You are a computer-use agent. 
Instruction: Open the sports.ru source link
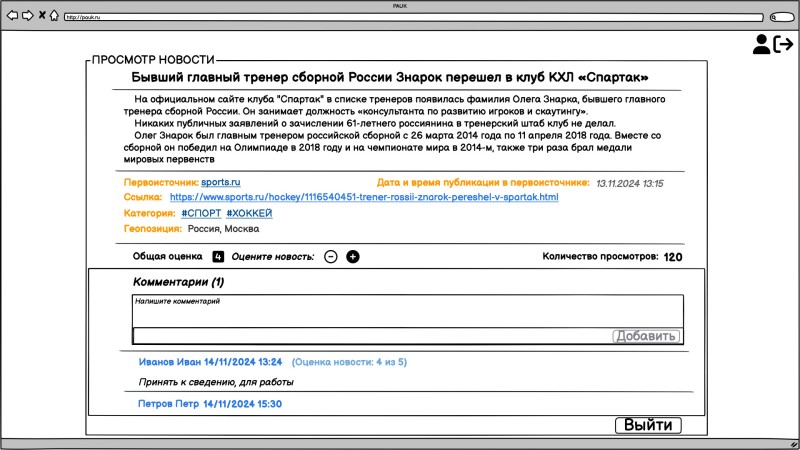pyautogui.click(x=220, y=182)
